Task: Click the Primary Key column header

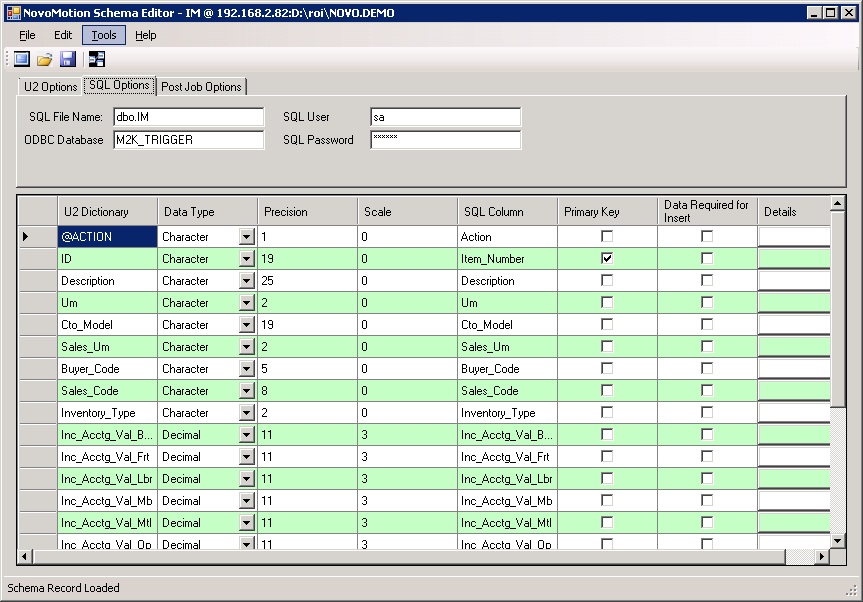Action: click(x=607, y=212)
